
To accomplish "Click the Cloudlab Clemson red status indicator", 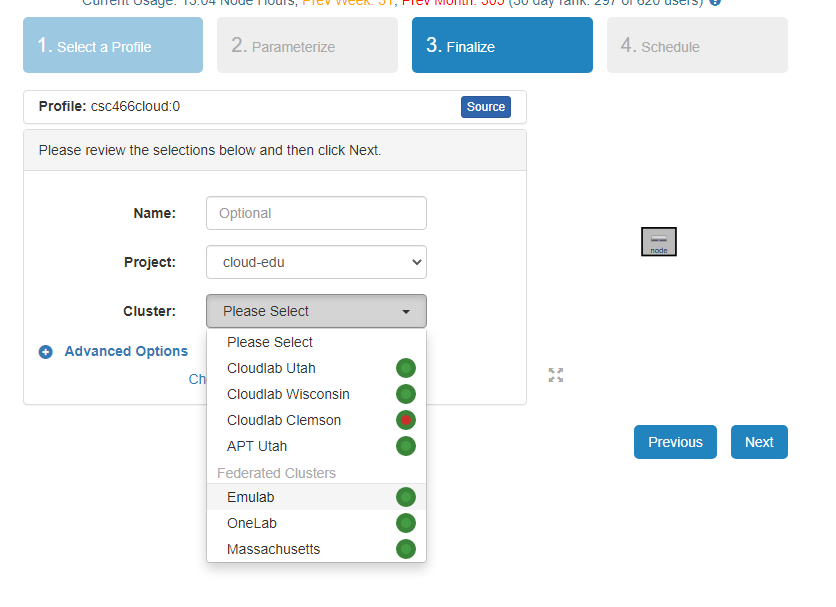I will coord(405,420).
